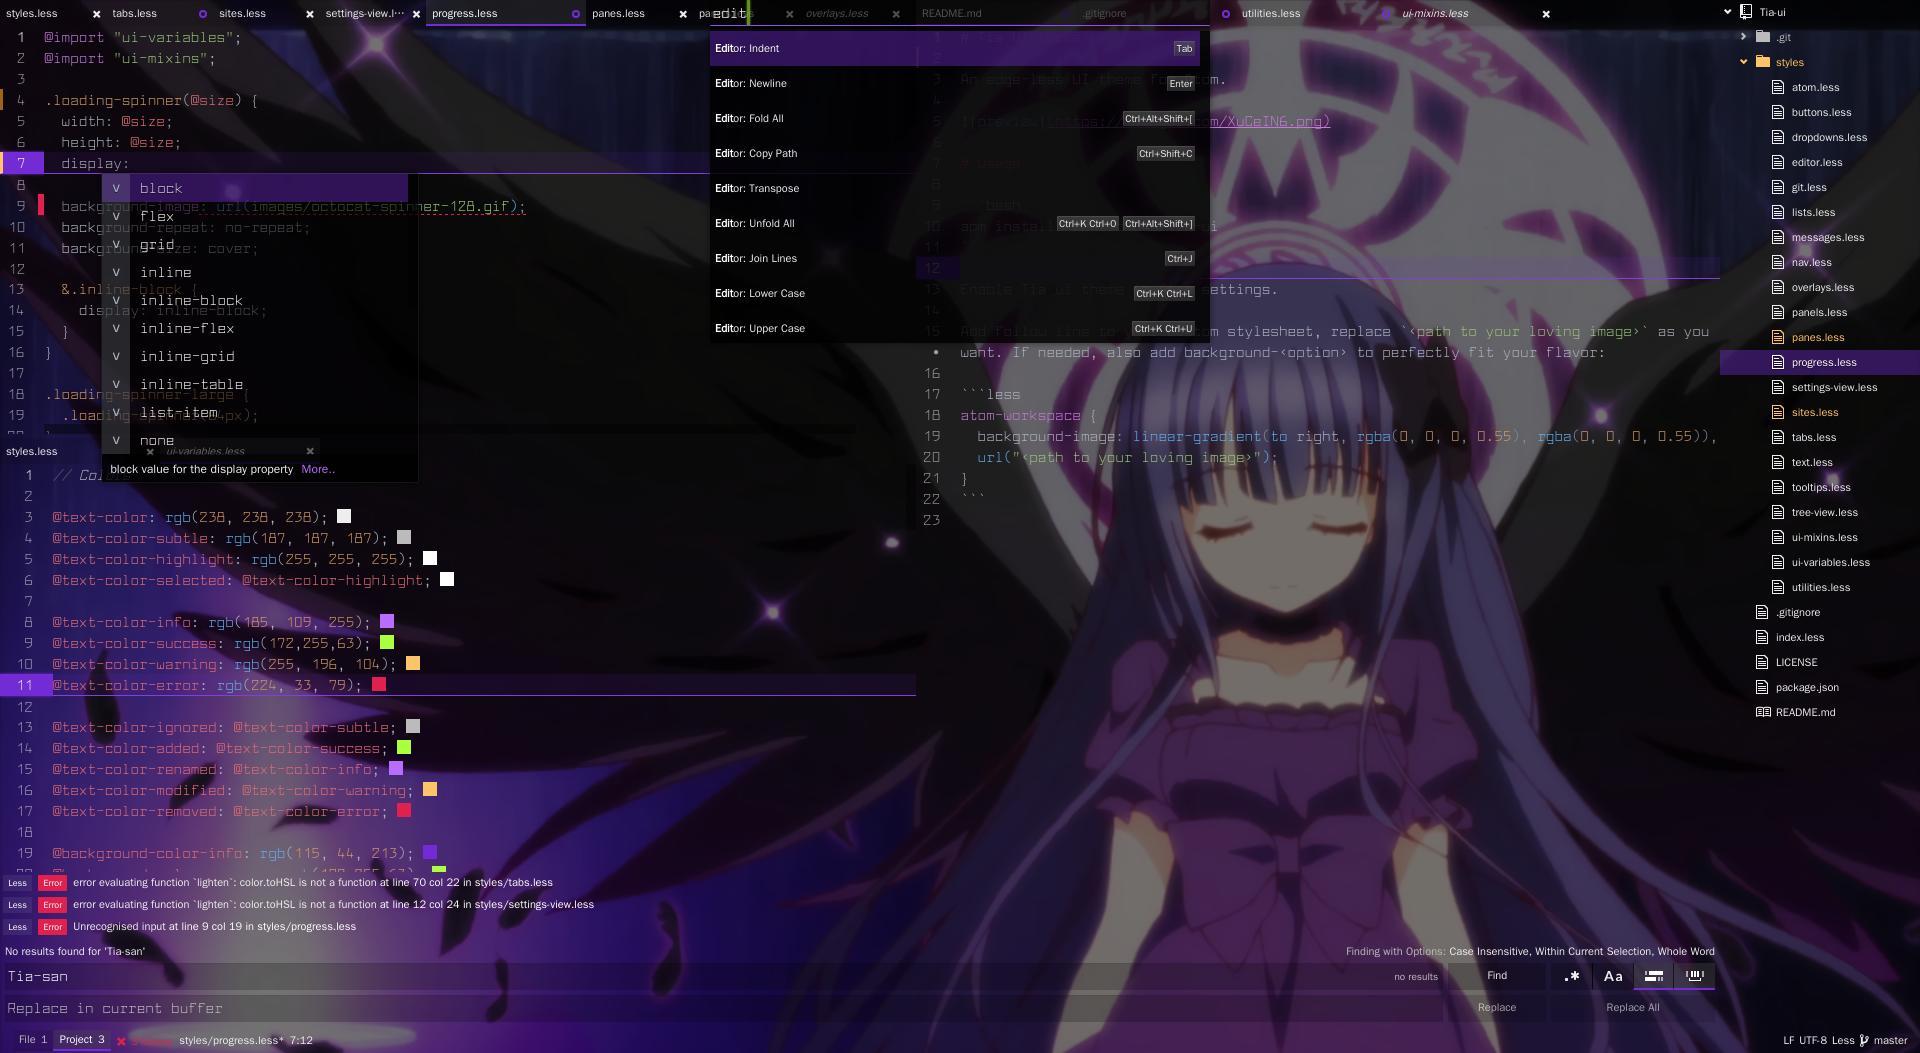Toggle the Use Regex find option
1920x1053 pixels.
1572,976
